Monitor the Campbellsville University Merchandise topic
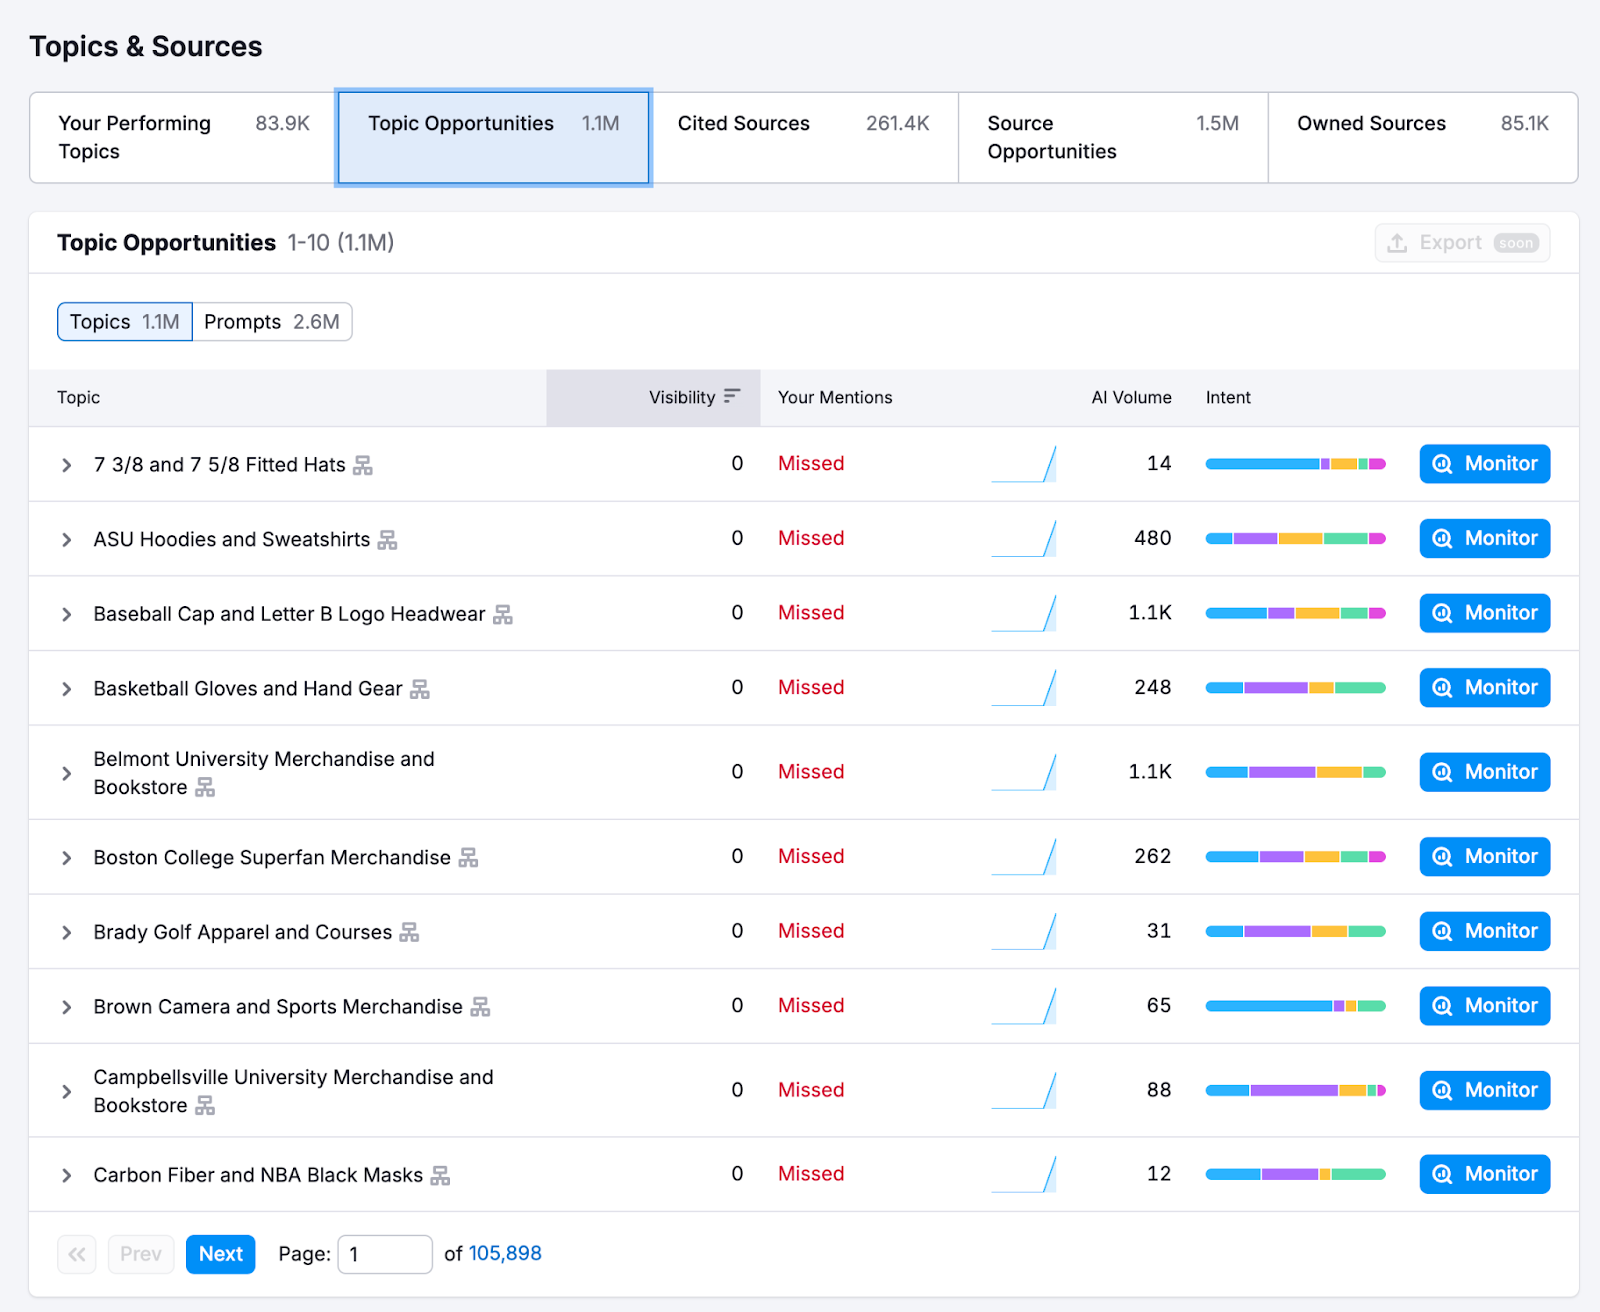 point(1484,1090)
